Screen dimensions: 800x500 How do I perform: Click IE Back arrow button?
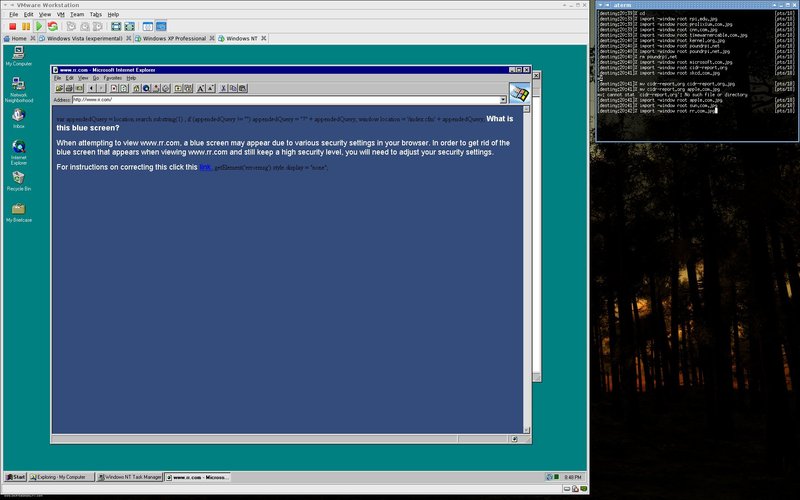point(91,88)
